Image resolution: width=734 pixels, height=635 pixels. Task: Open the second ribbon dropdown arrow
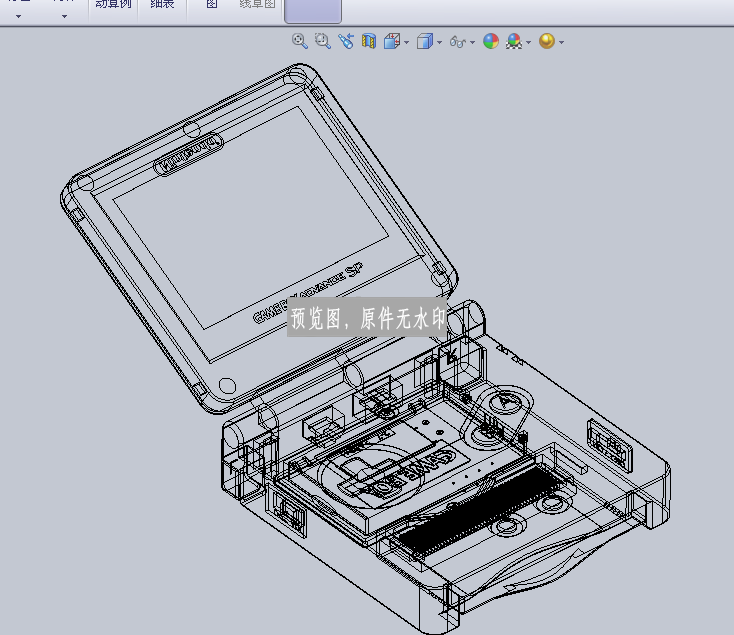(x=65, y=16)
